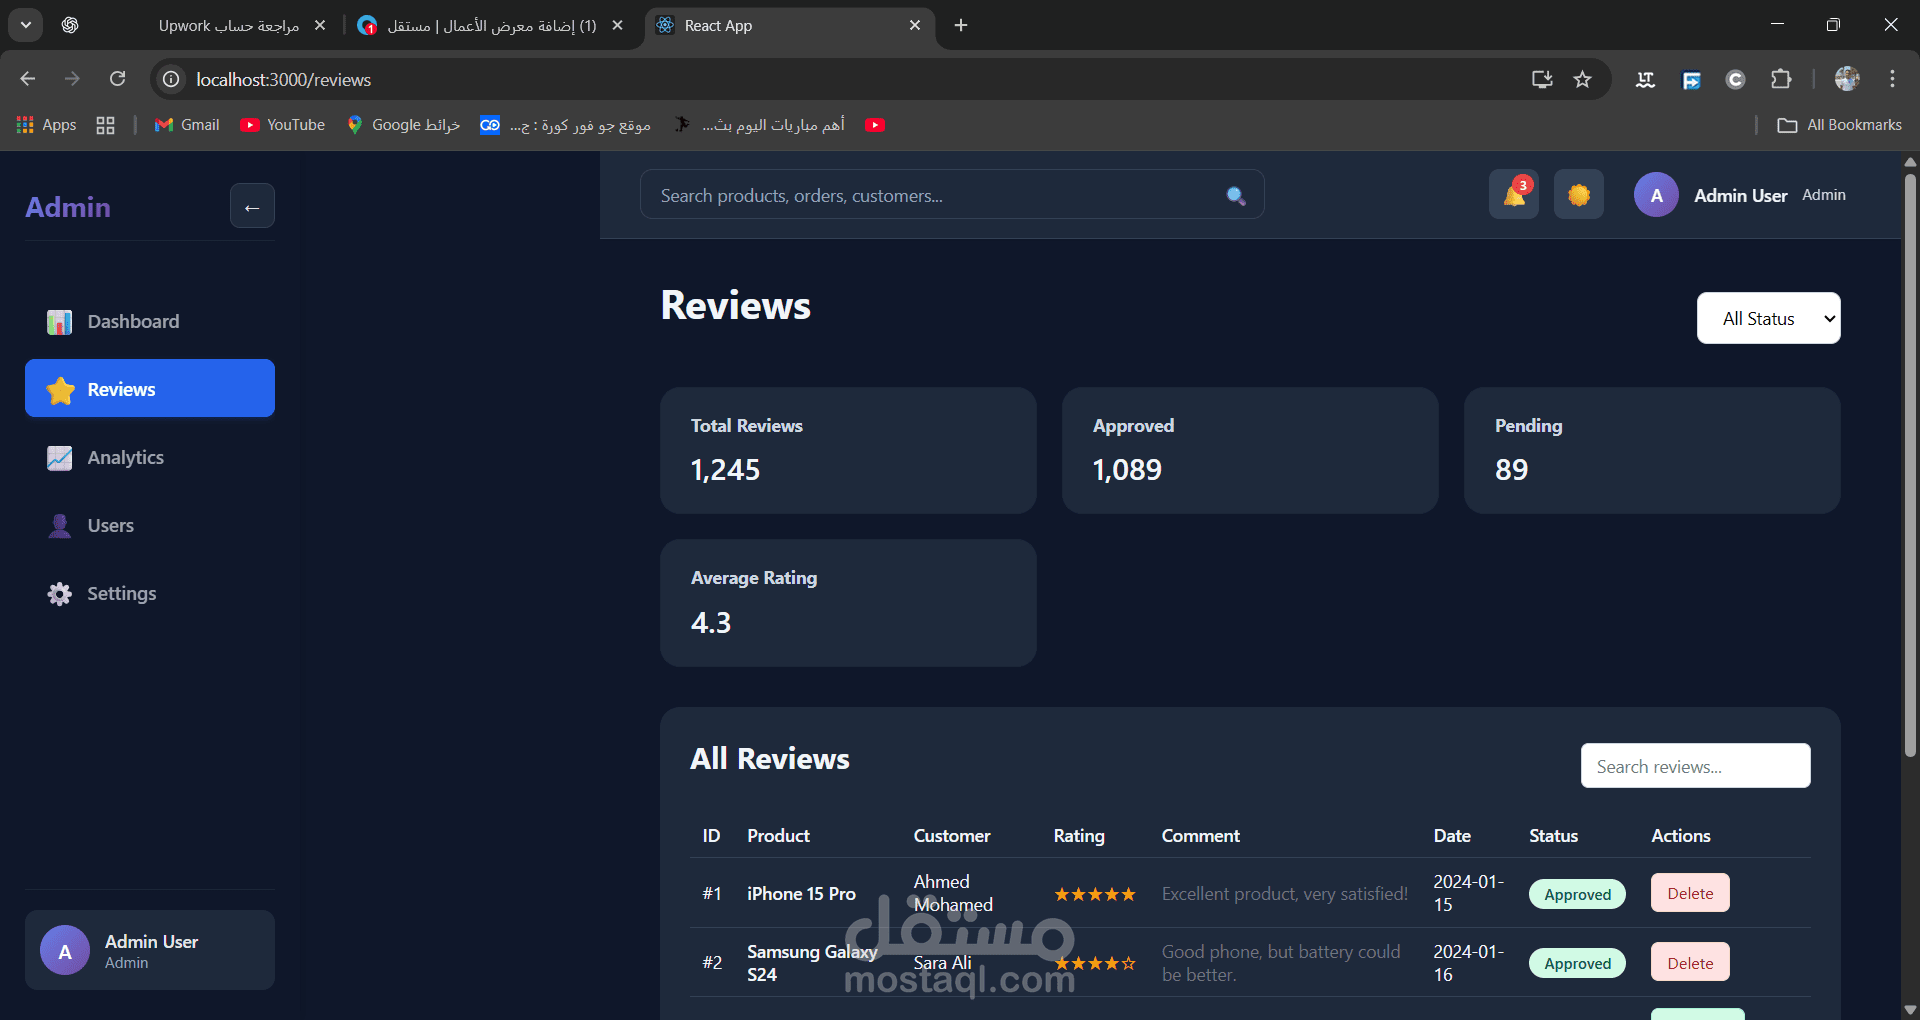Expand the All Status dropdown
1920x1020 pixels.
(x=1769, y=318)
